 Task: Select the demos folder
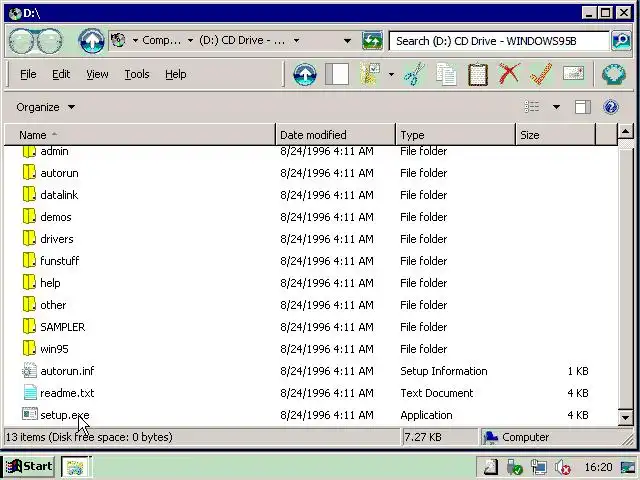point(47,217)
